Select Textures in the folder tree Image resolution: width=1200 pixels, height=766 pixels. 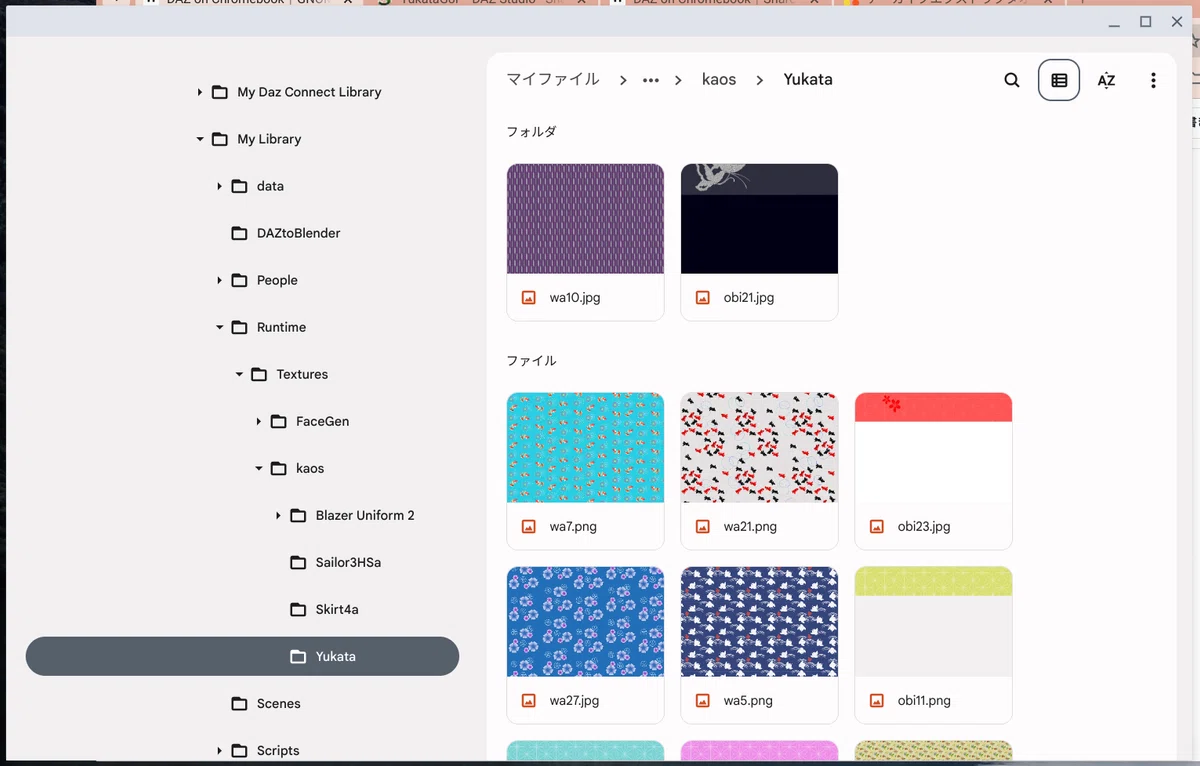pyautogui.click(x=302, y=374)
